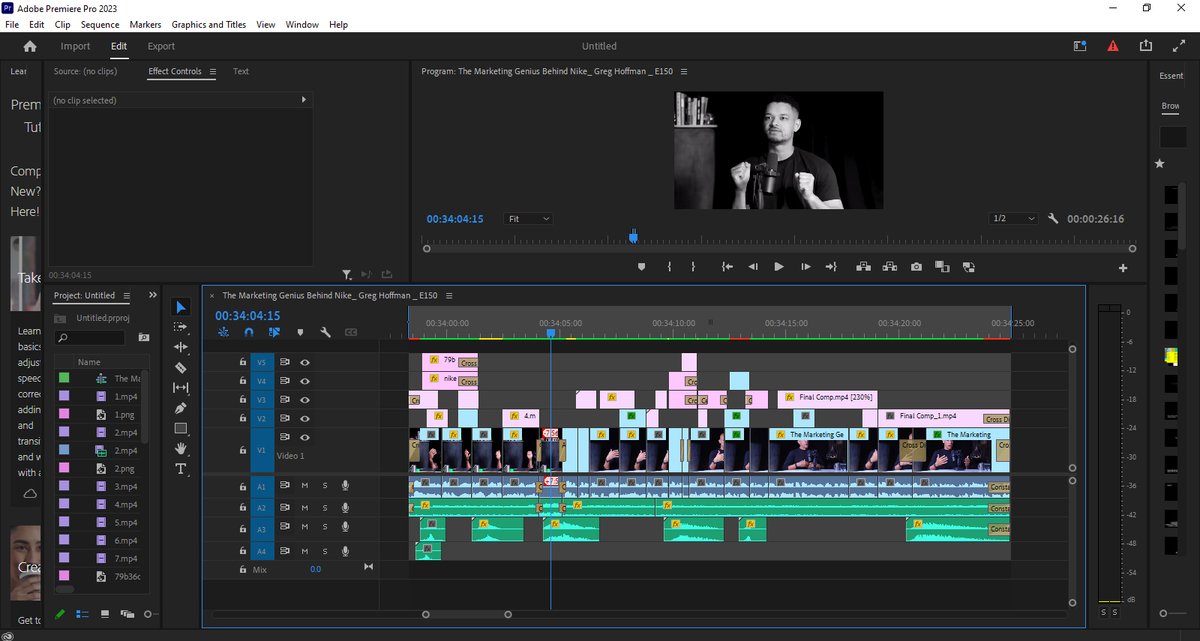
Task: Step back one frame
Action: [753, 267]
